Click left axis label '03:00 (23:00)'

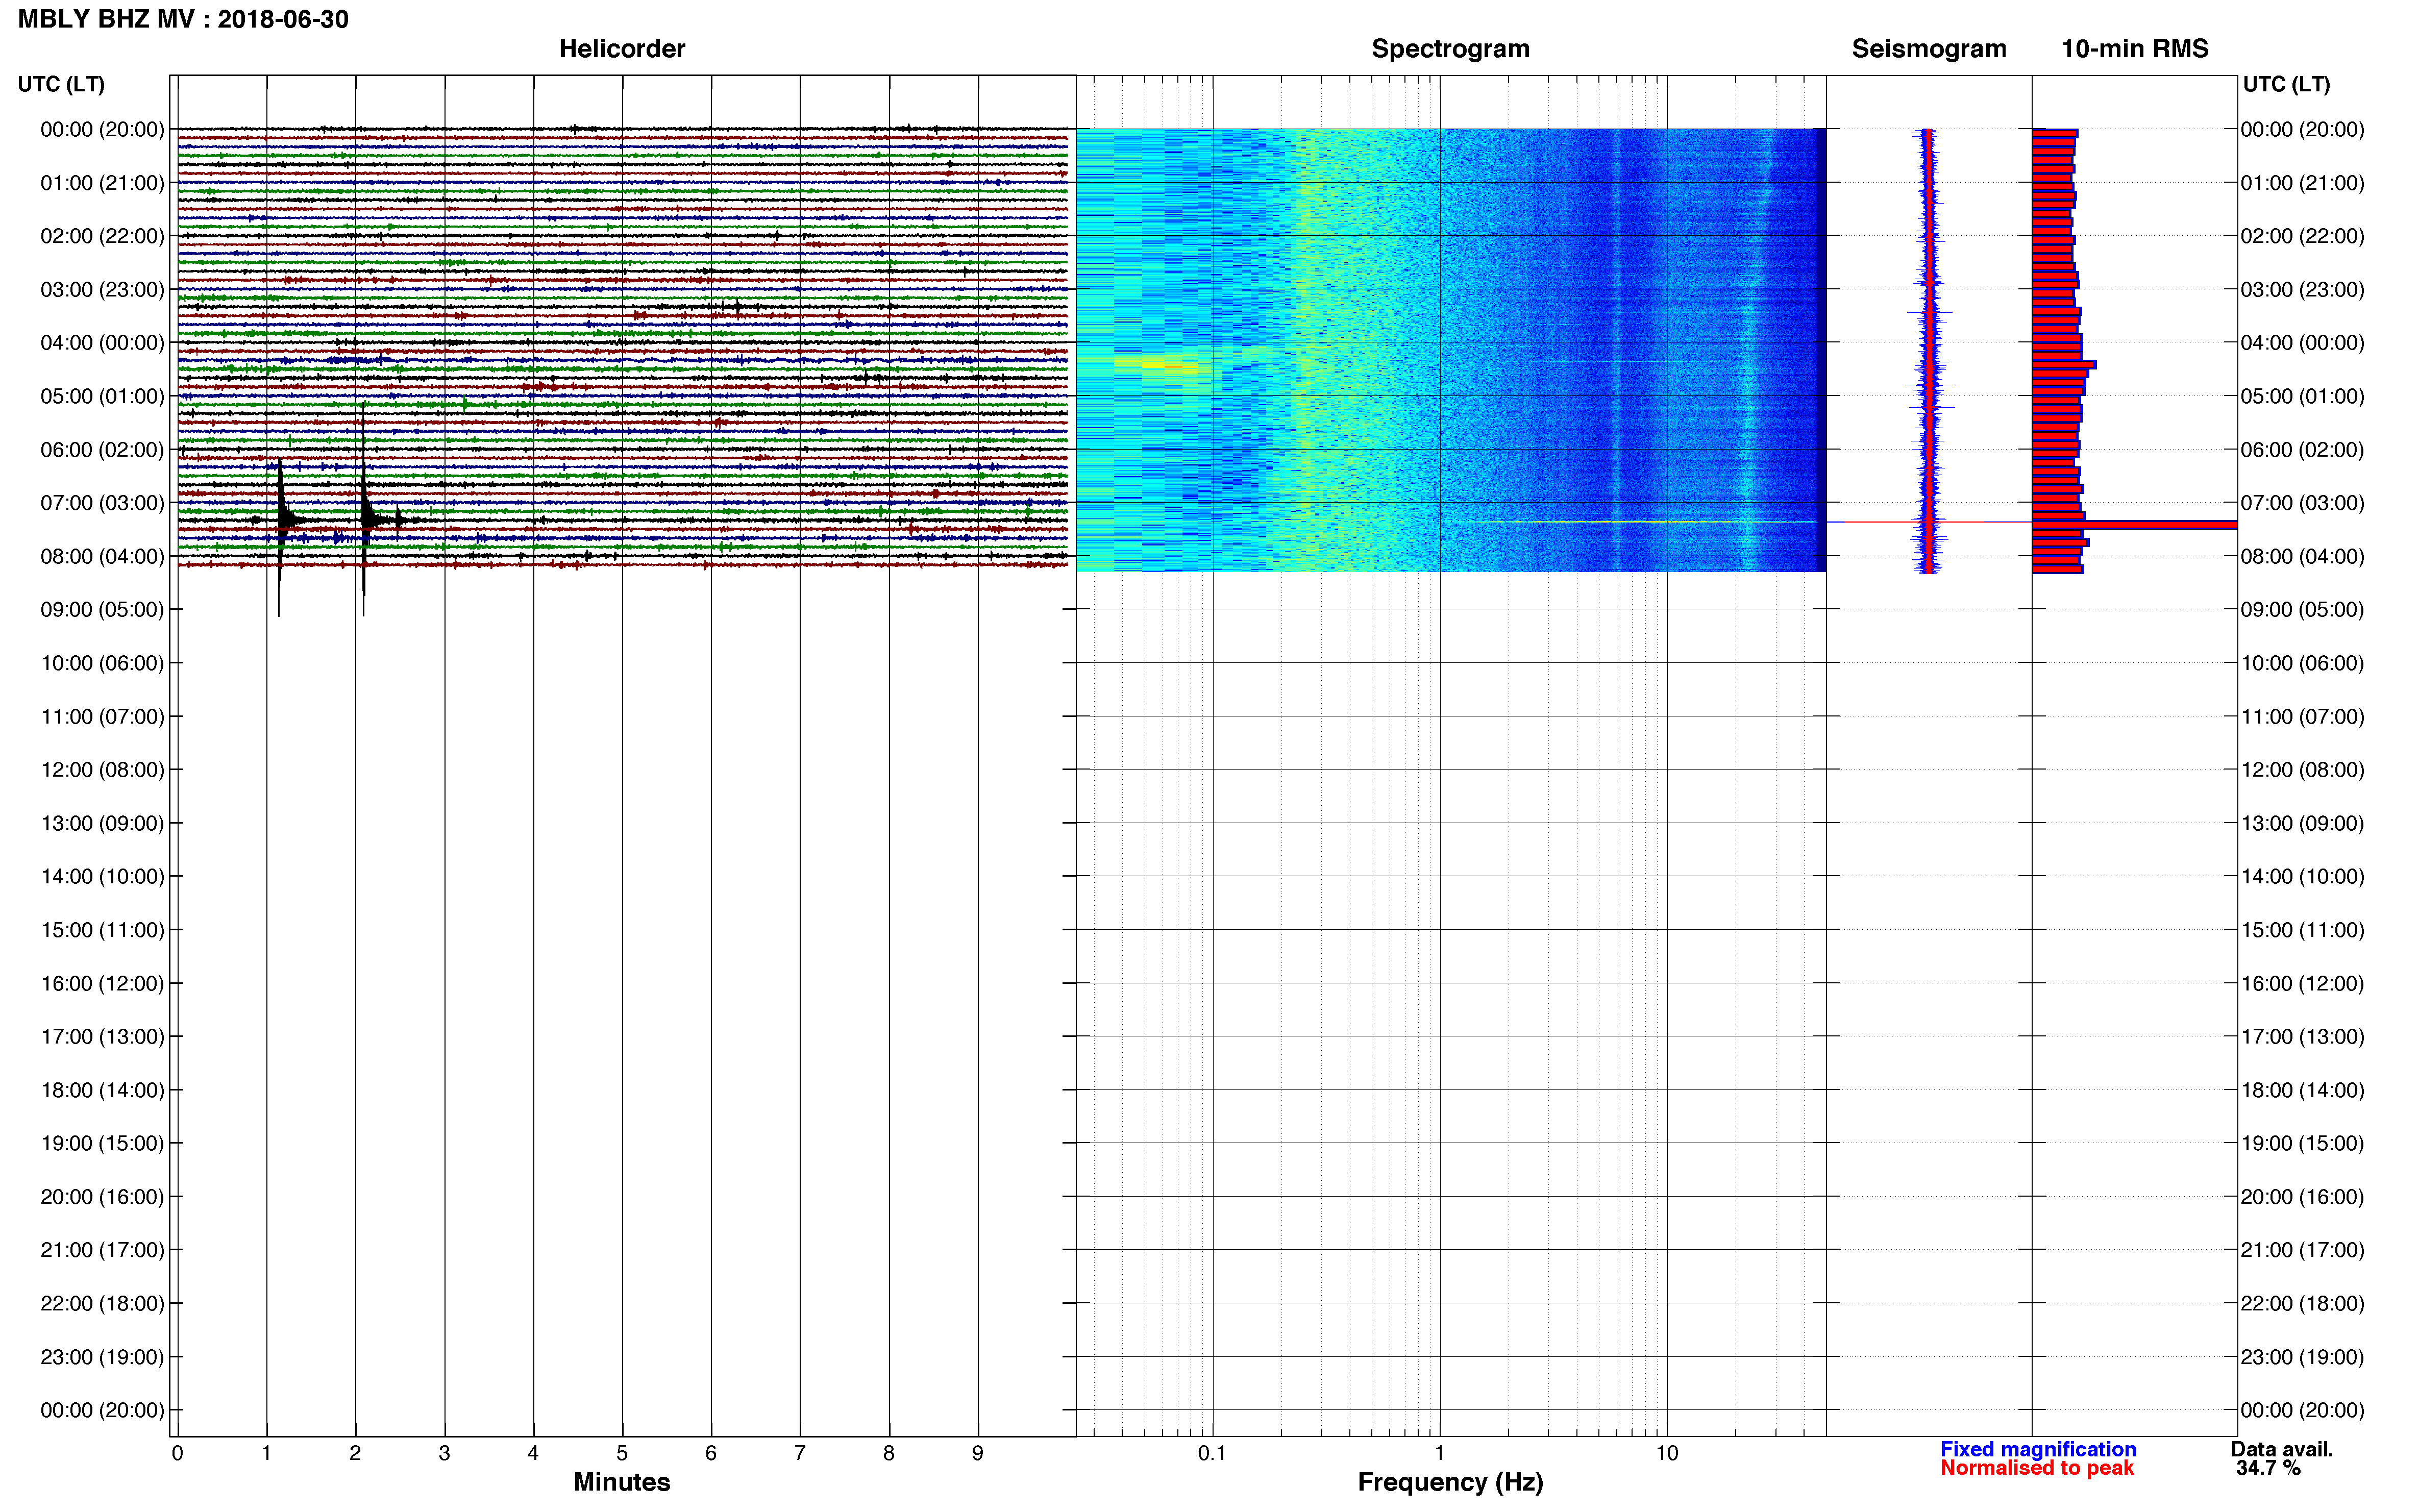[x=102, y=289]
